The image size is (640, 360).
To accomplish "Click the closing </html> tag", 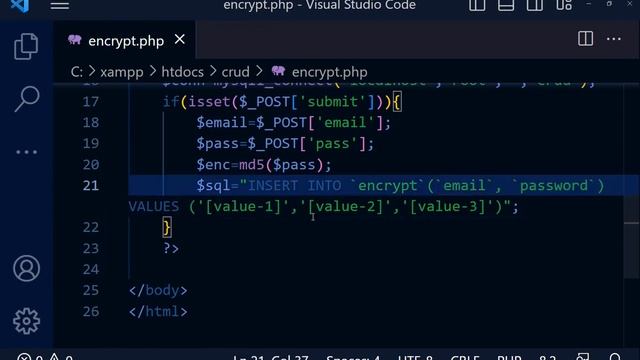I will click(158, 312).
